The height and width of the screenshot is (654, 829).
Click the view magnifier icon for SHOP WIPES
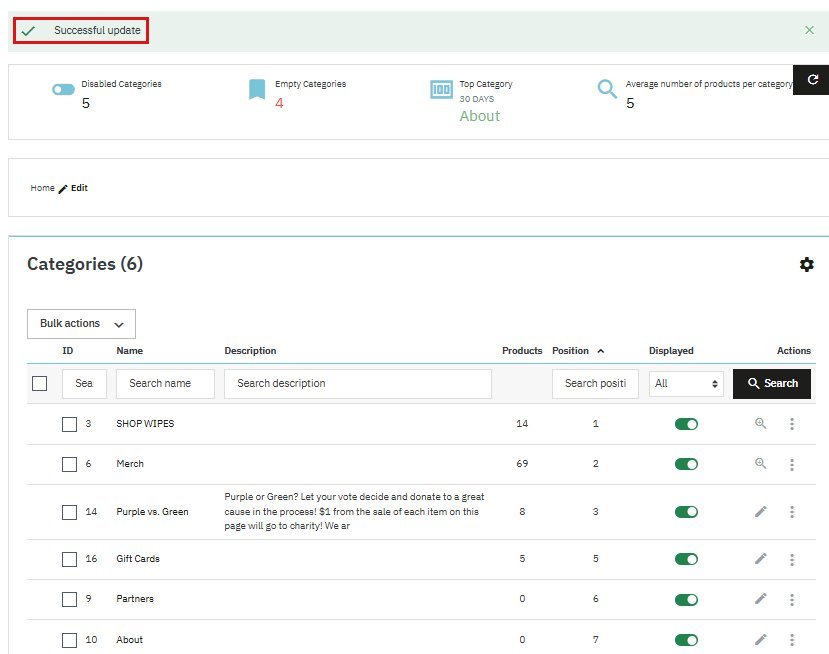(760, 424)
